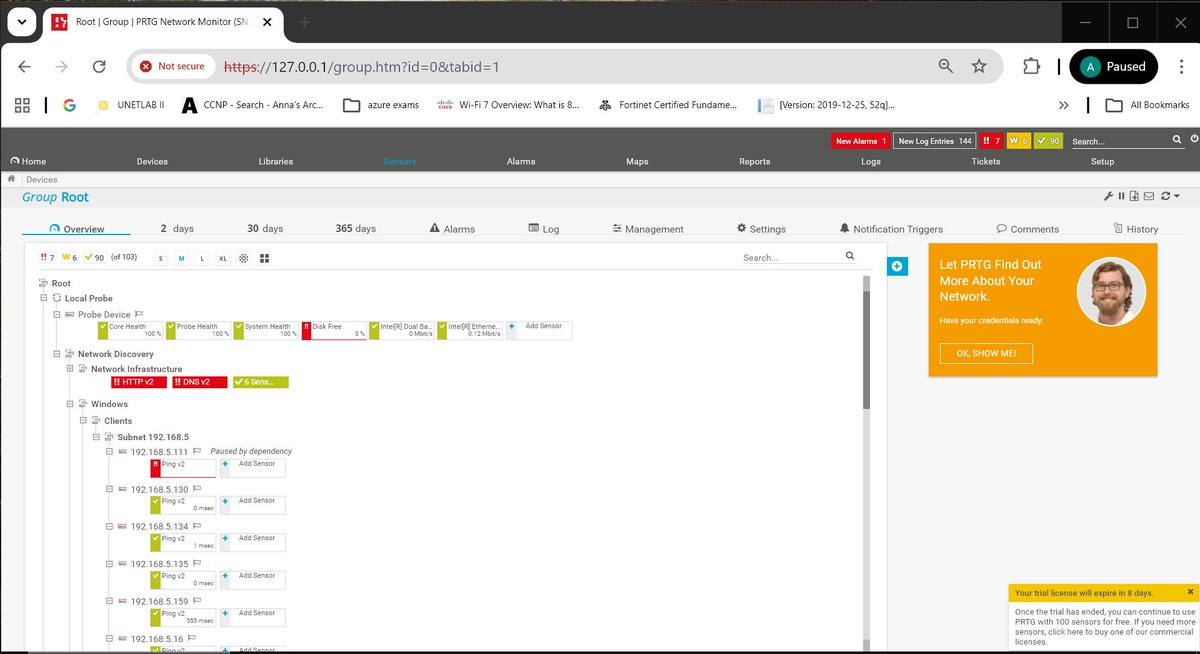
Task: Open the DNS v2 down sensor
Action: [x=199, y=382]
